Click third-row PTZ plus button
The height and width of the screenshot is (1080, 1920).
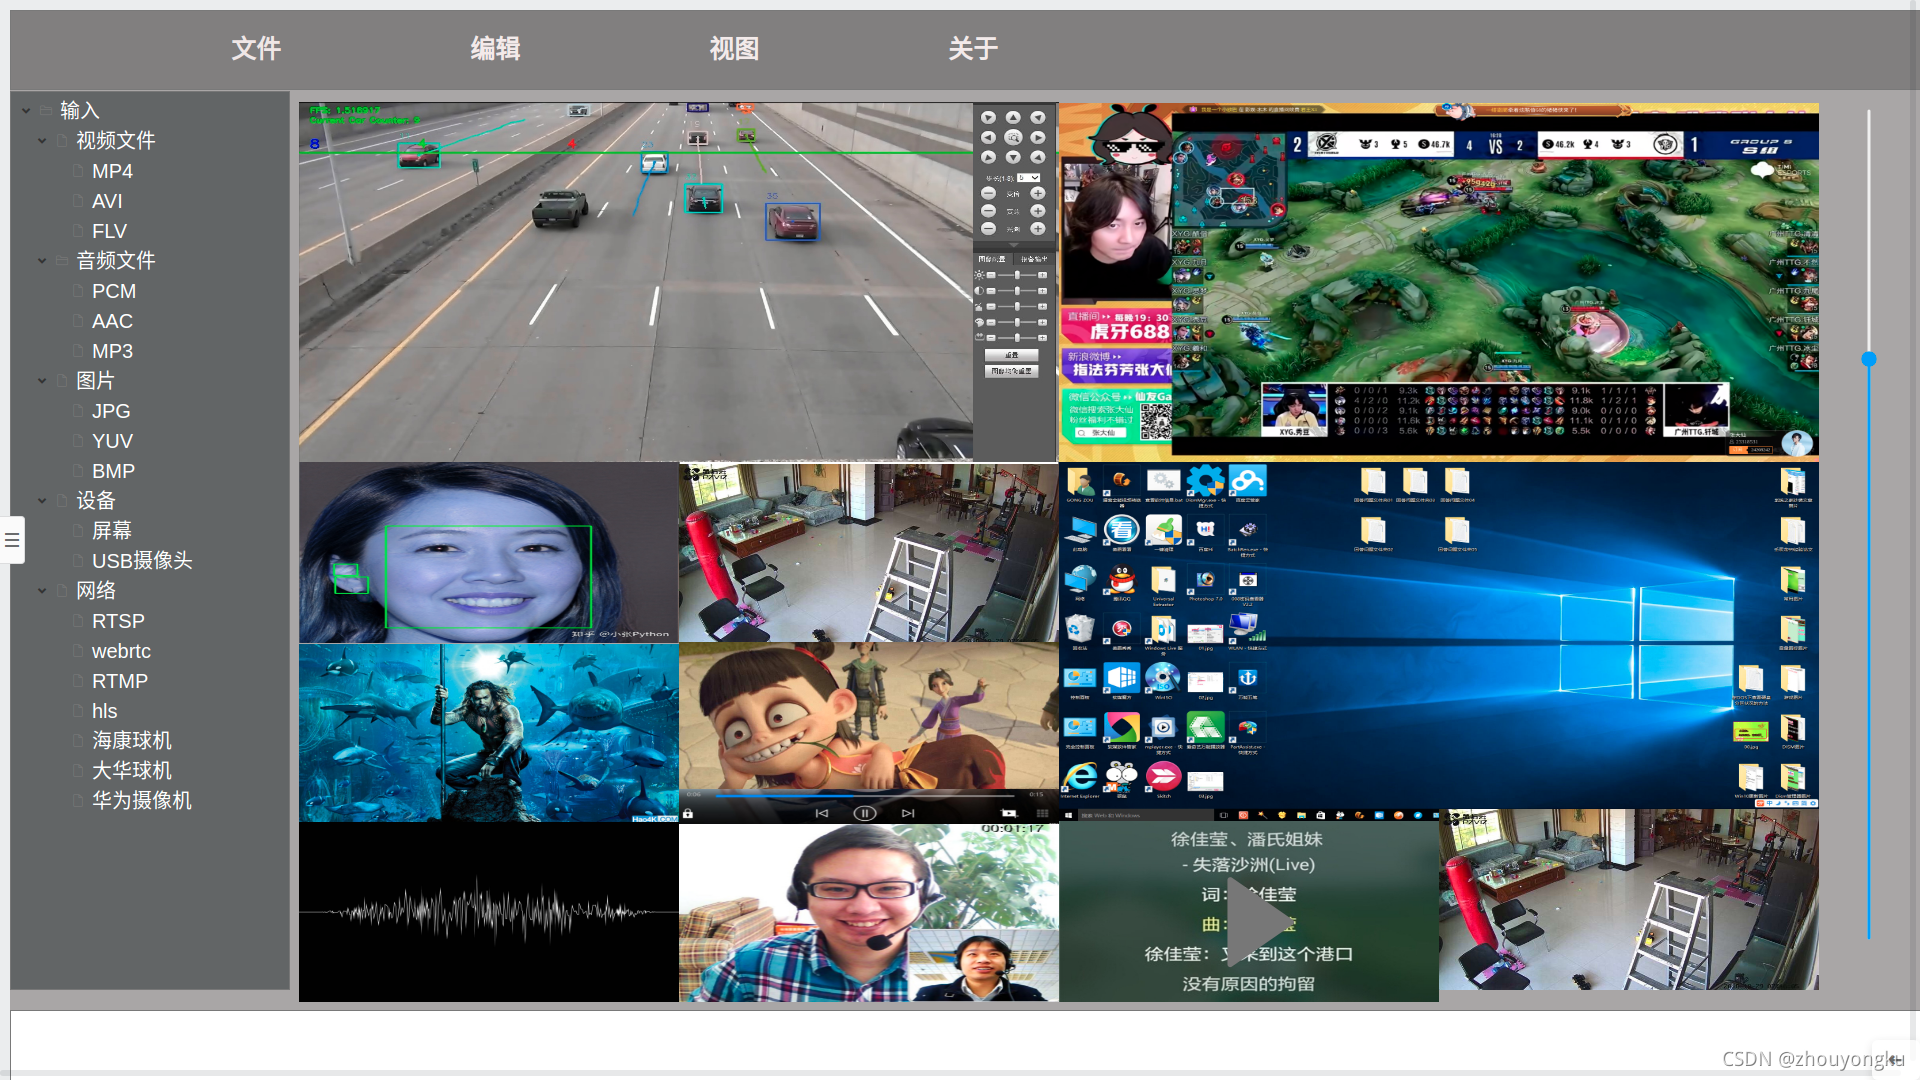(x=1038, y=229)
